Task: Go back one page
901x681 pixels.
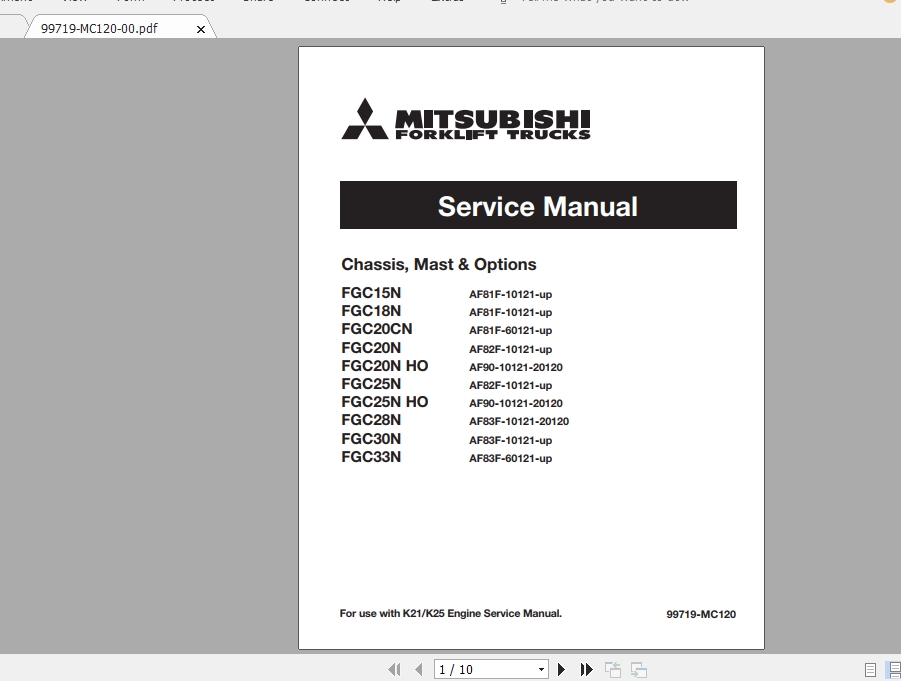Action: (418, 669)
